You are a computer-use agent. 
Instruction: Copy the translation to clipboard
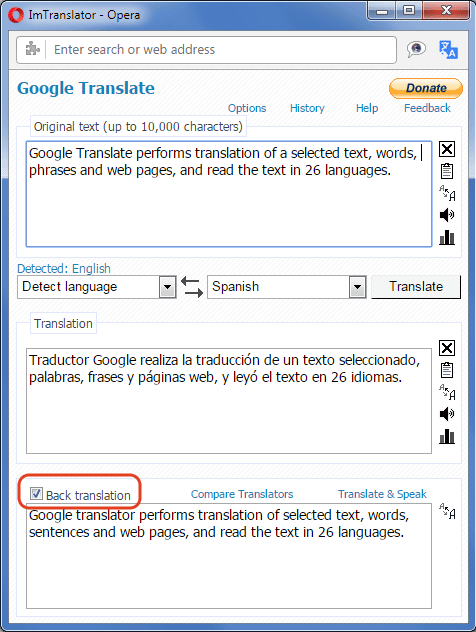pos(447,370)
